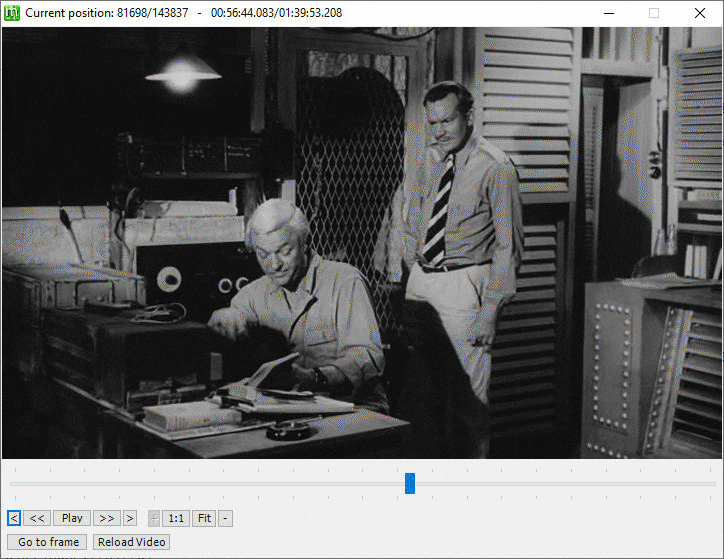
Task: Minimize the preview window
Action: click(609, 13)
